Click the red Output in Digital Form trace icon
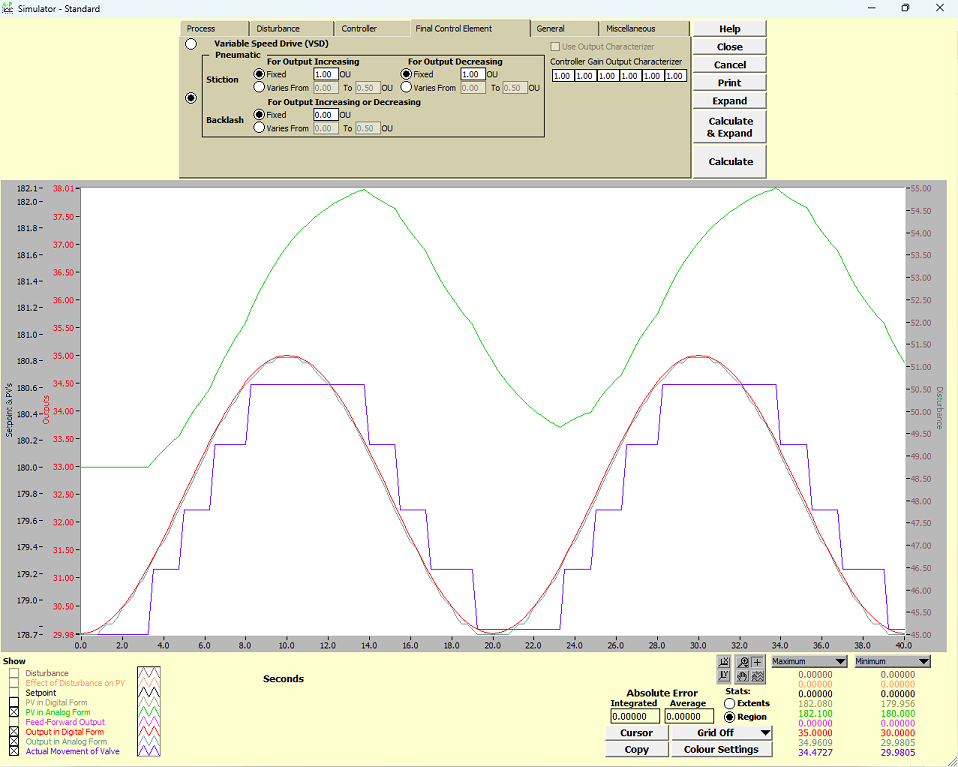Screen dimensions: 958x767 point(150,732)
